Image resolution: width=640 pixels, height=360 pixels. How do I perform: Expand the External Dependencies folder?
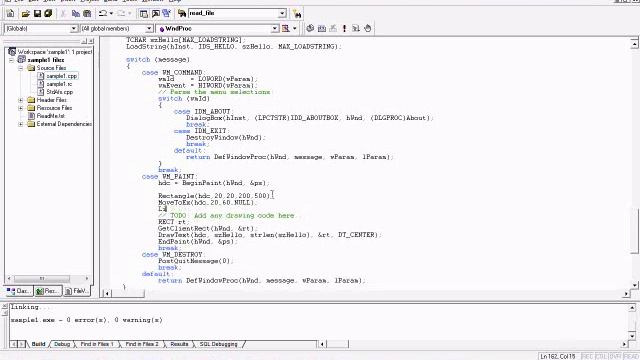pos(20,124)
